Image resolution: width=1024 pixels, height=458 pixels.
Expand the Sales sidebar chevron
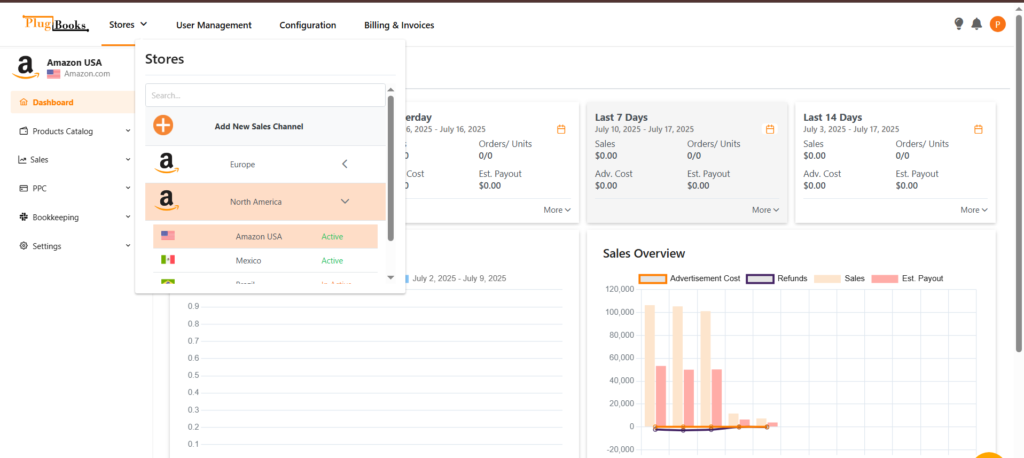click(x=128, y=159)
